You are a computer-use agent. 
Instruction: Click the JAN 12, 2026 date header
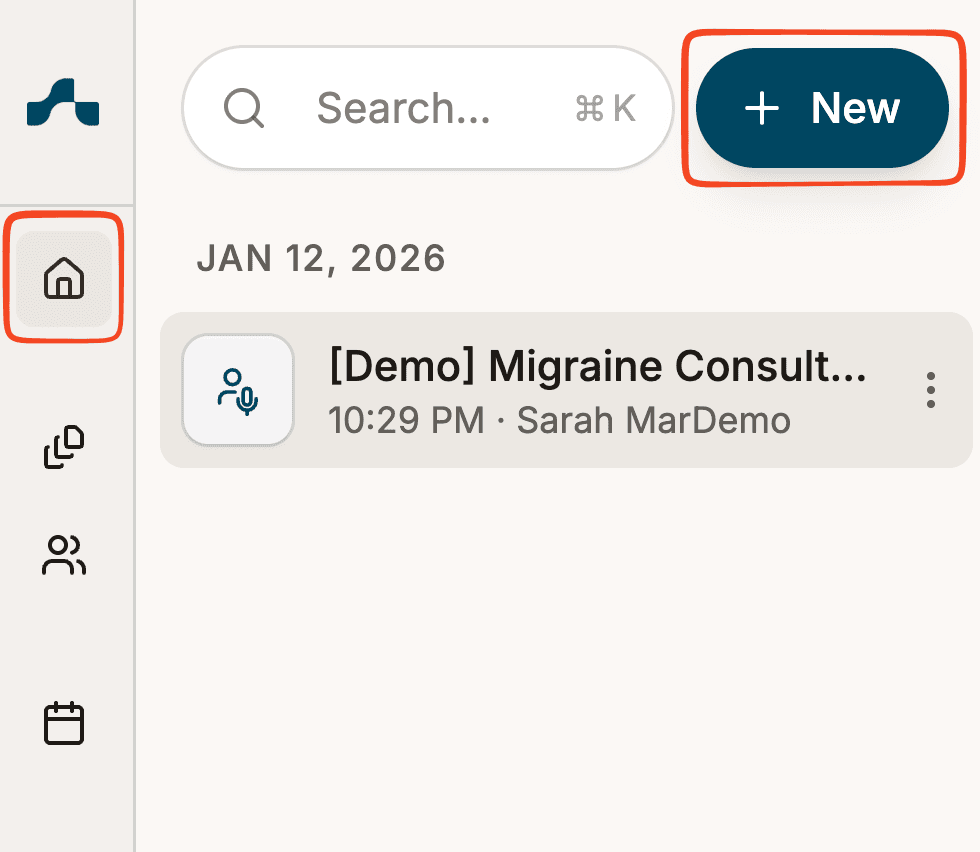coord(321,259)
